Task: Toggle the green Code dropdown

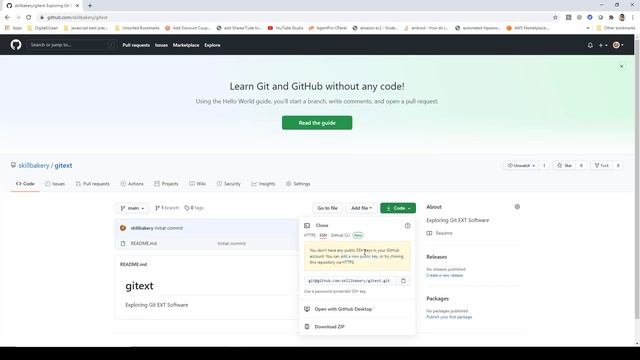Action: pos(398,208)
